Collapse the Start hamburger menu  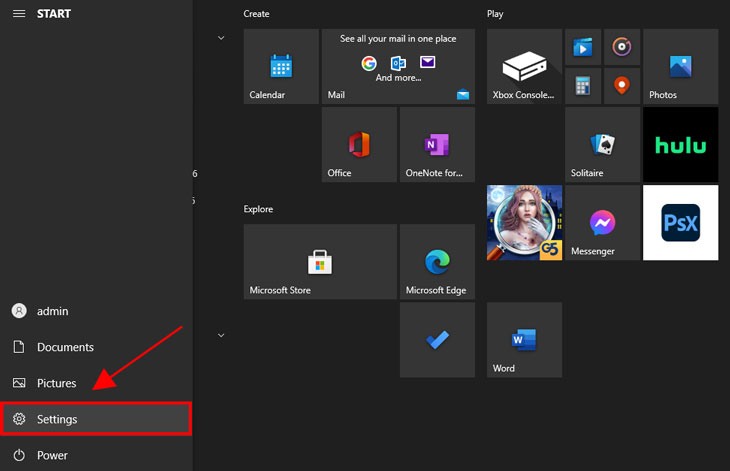[17, 14]
